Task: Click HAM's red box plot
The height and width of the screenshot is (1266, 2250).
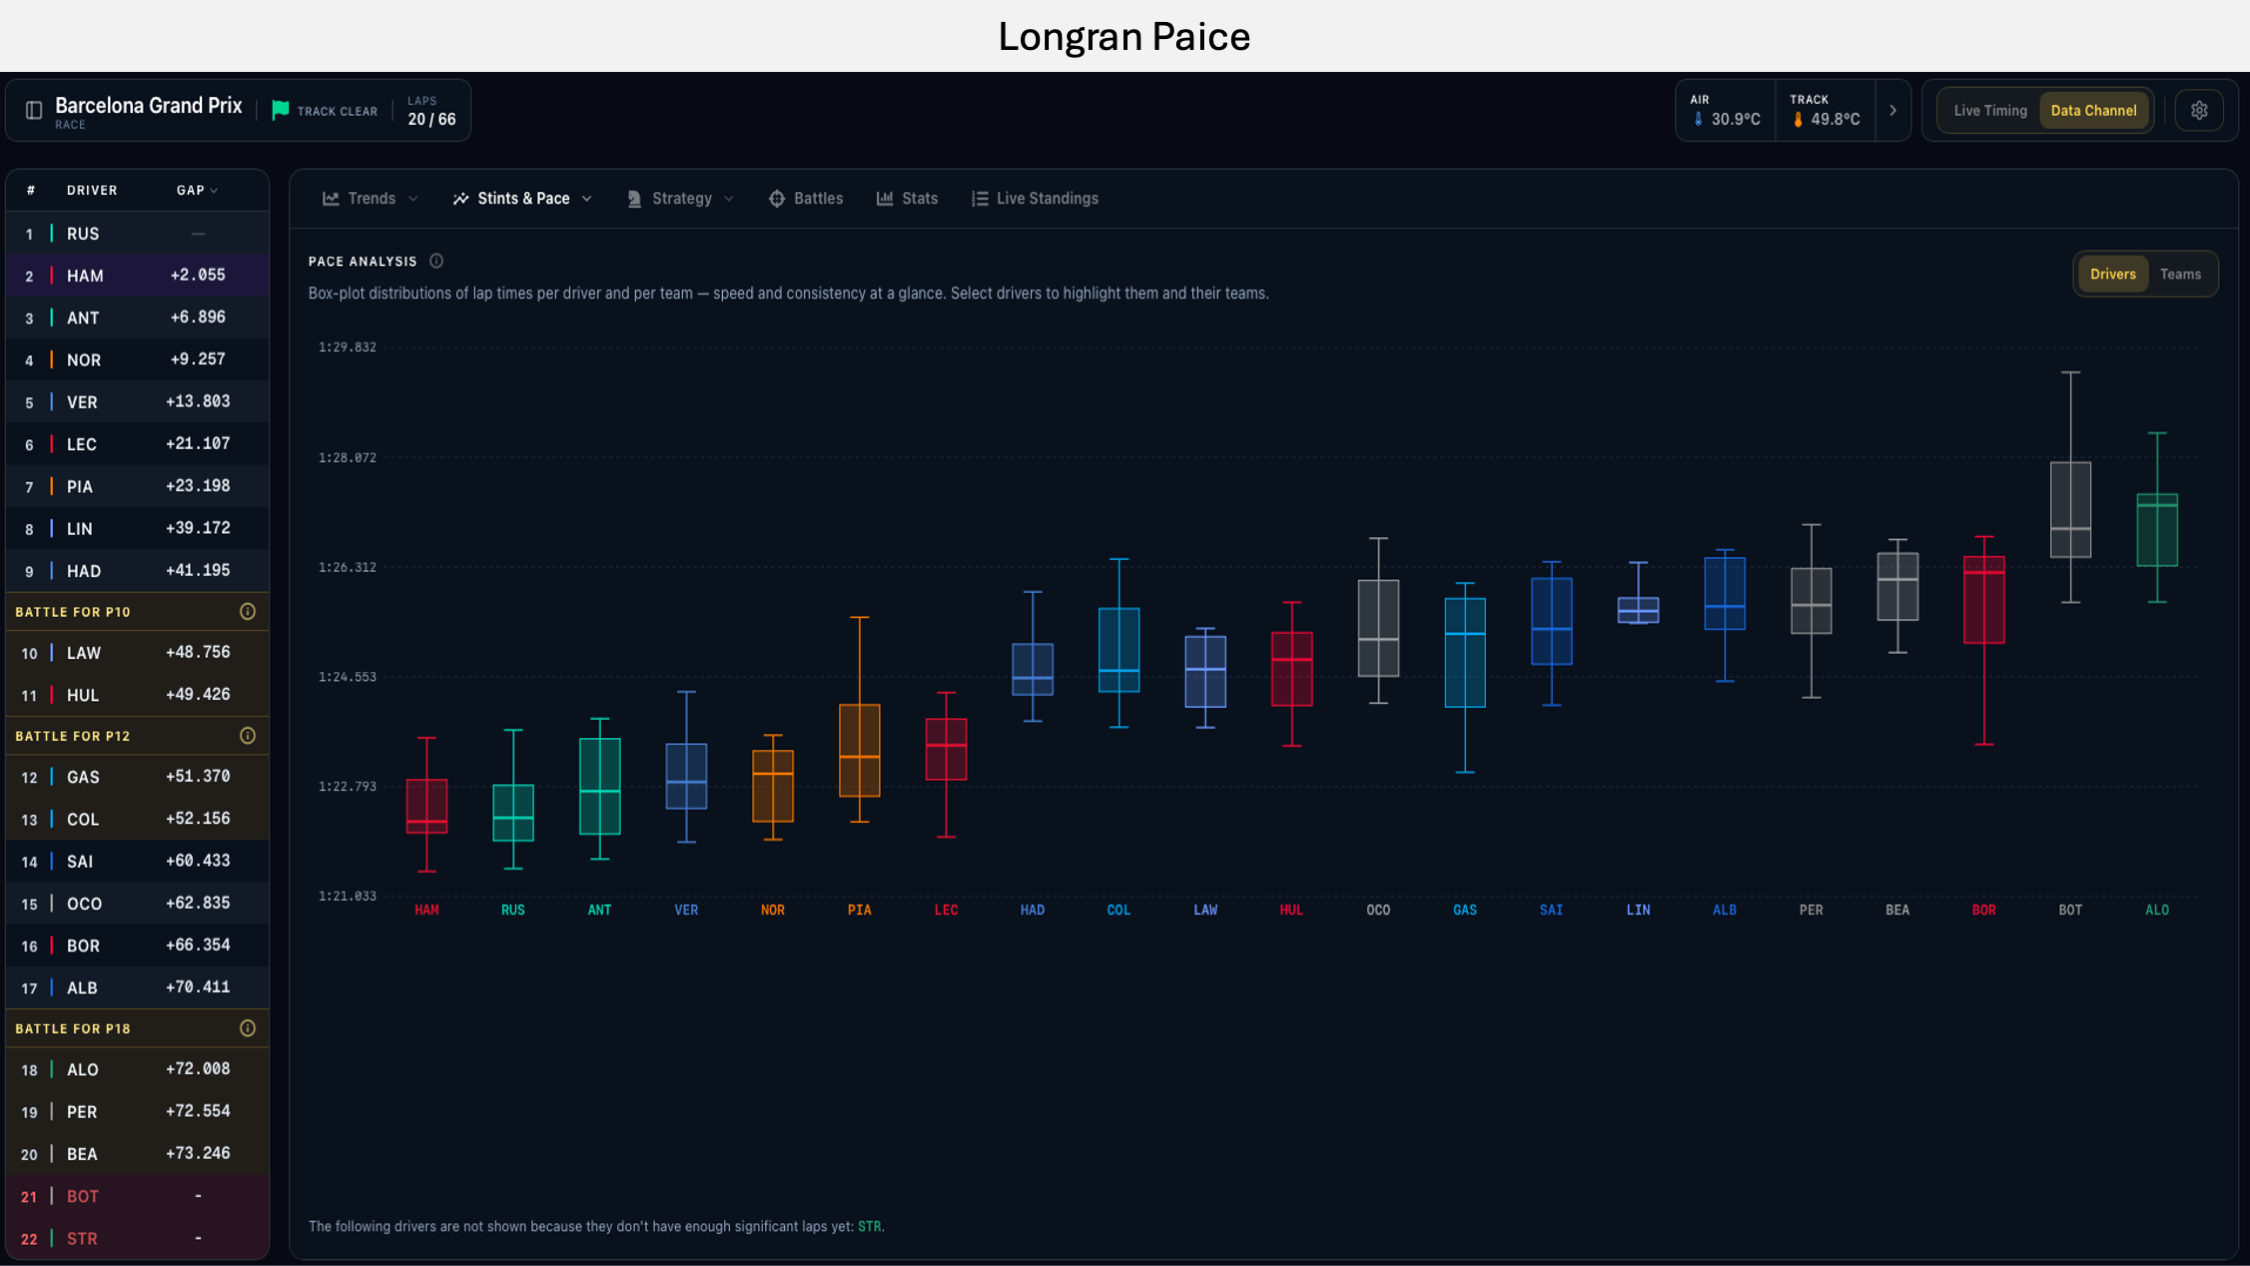Action: pyautogui.click(x=427, y=805)
